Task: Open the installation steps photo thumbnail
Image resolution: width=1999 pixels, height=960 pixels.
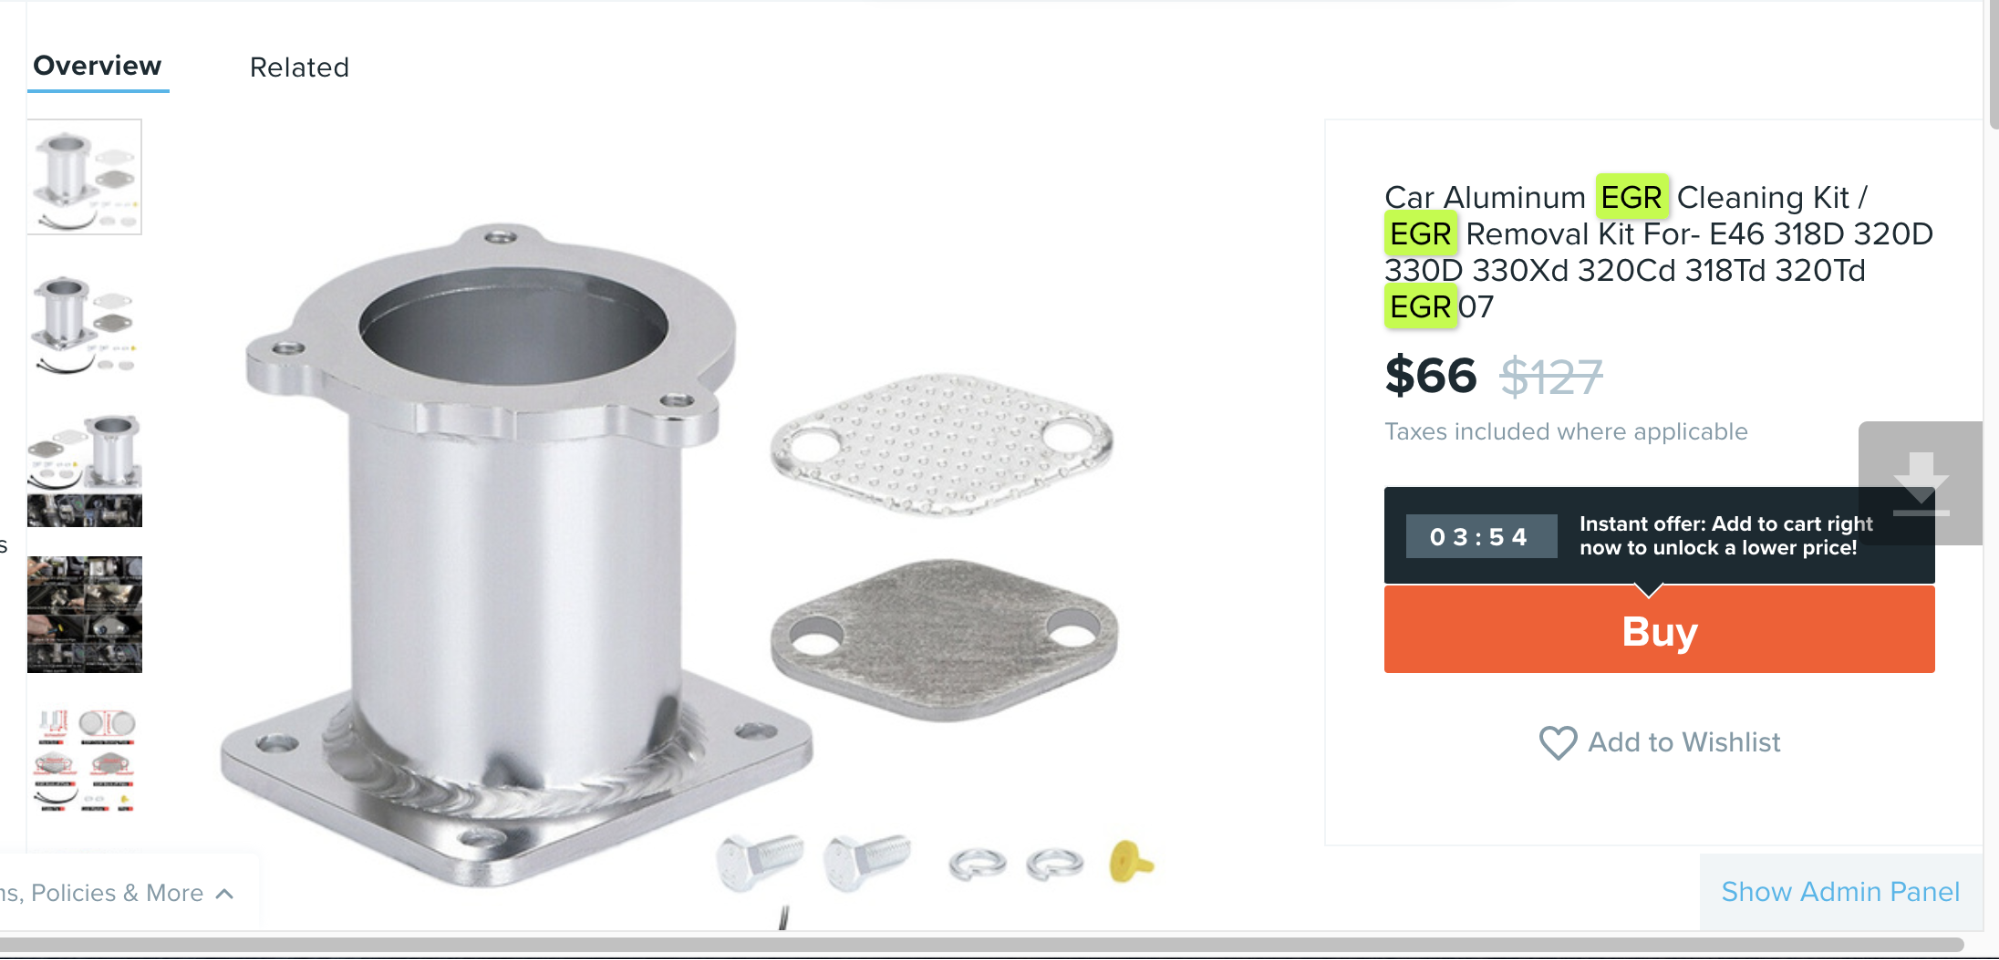Action: click(x=85, y=614)
